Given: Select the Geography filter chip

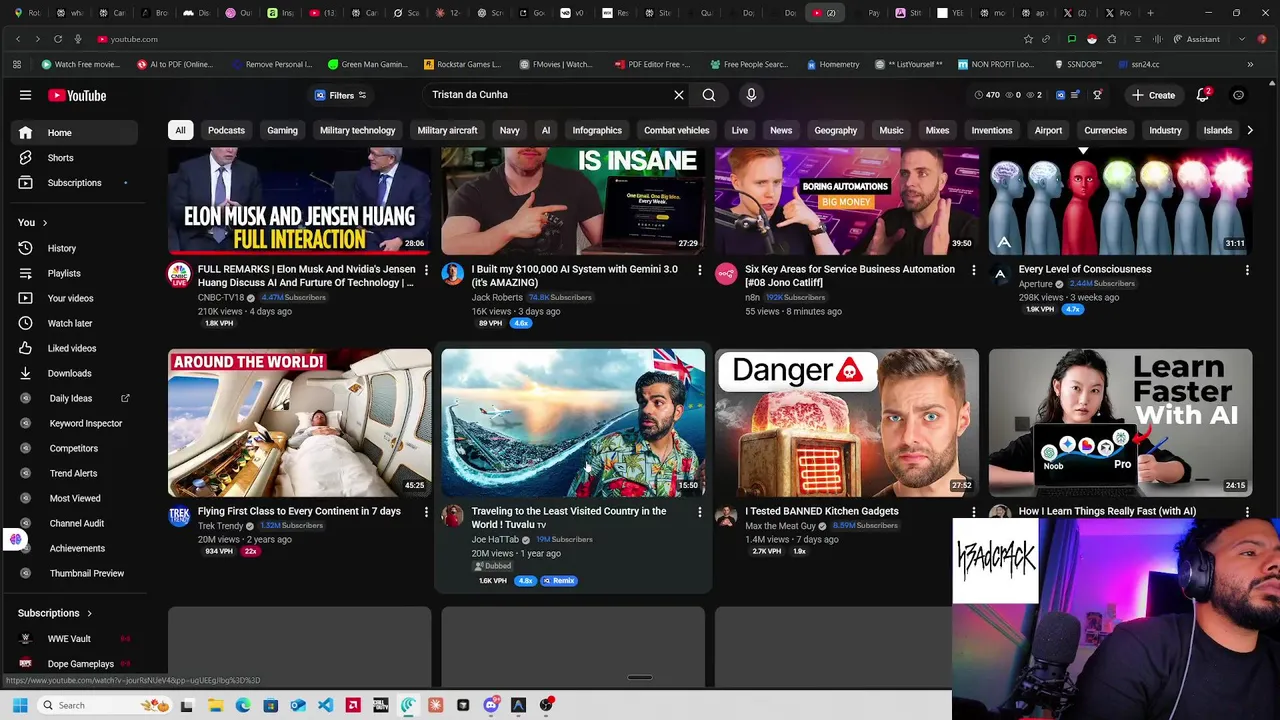Looking at the screenshot, I should [x=835, y=130].
